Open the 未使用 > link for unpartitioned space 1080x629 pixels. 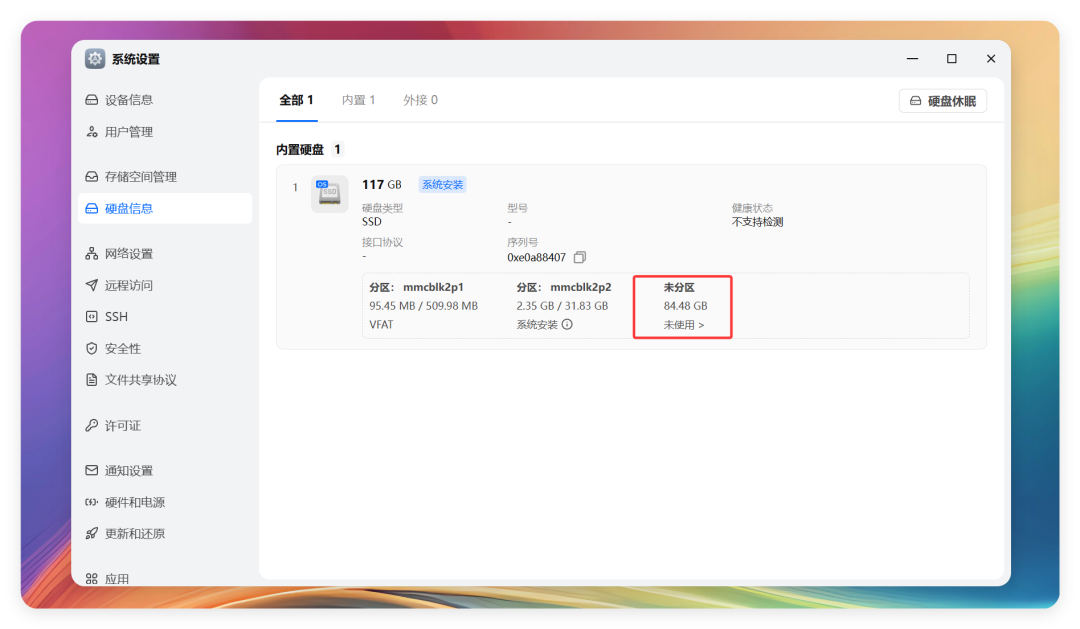684,324
